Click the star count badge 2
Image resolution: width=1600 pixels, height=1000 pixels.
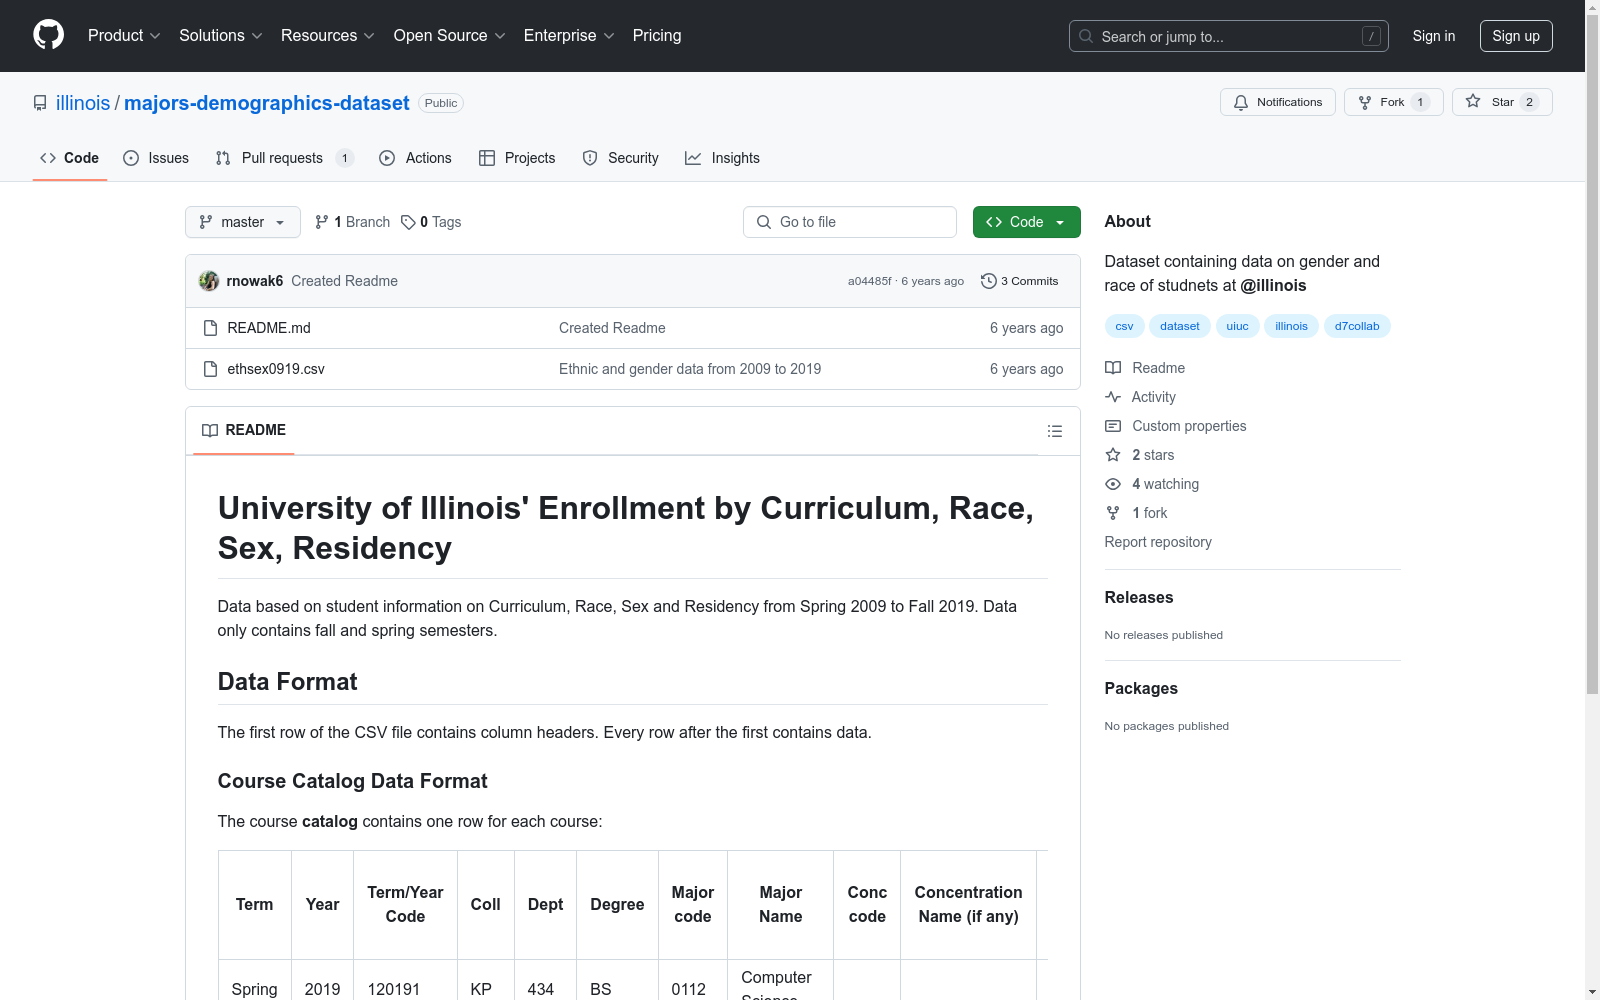1529,102
